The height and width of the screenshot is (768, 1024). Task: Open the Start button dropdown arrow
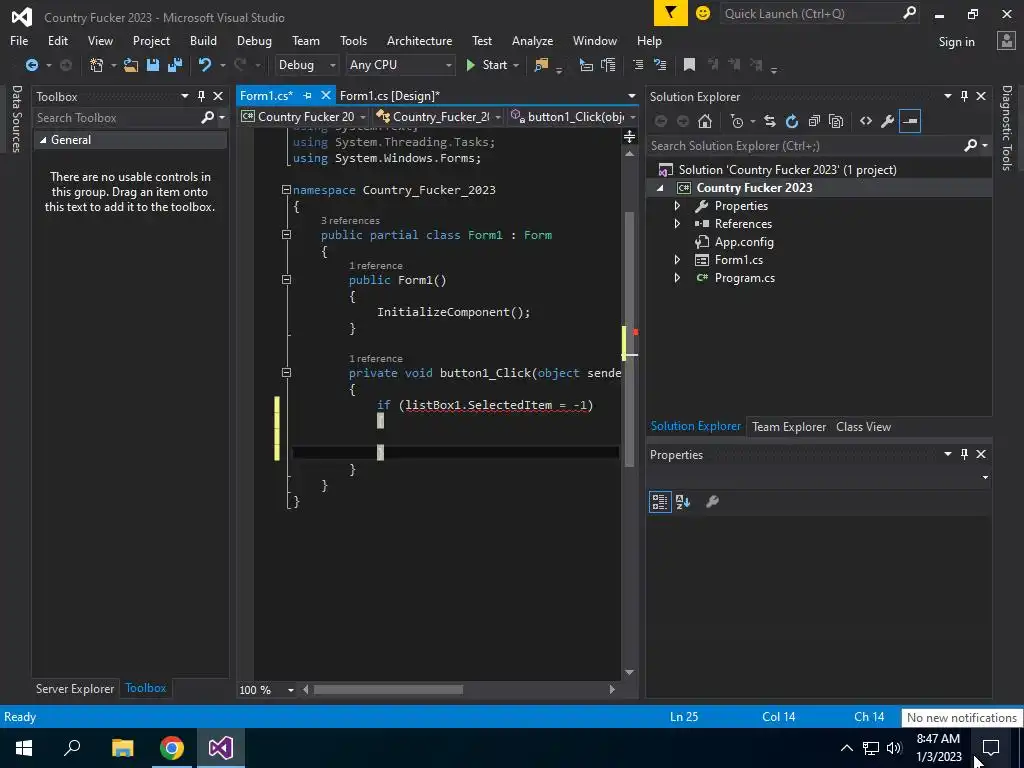click(516, 65)
